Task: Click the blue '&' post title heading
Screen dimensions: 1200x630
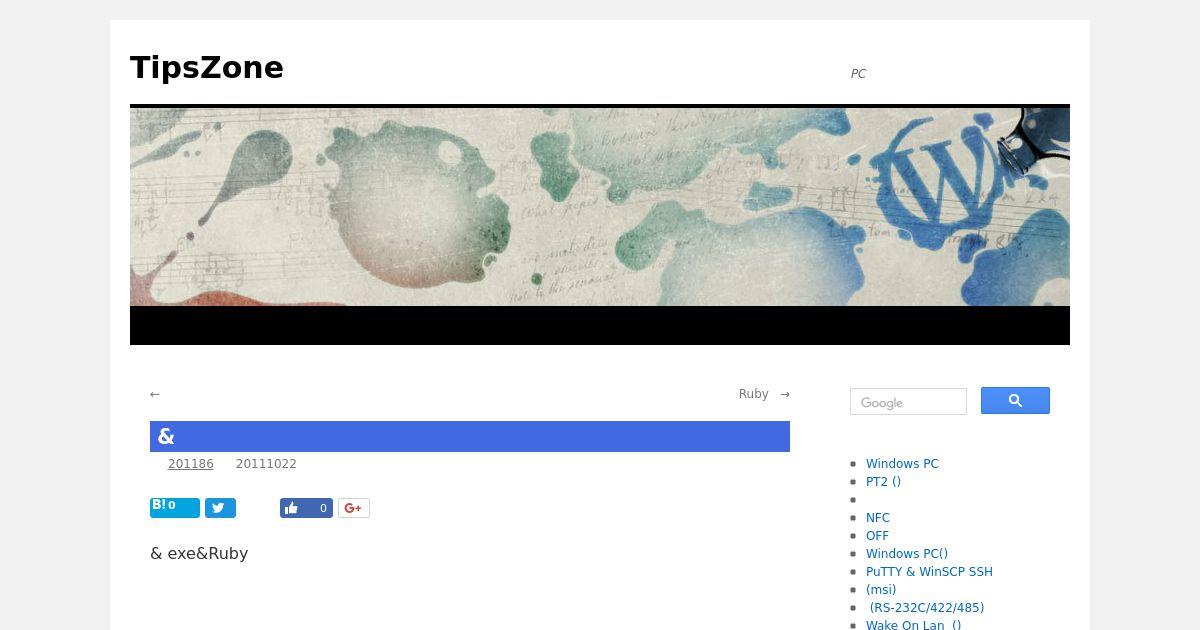Action: 470,436
